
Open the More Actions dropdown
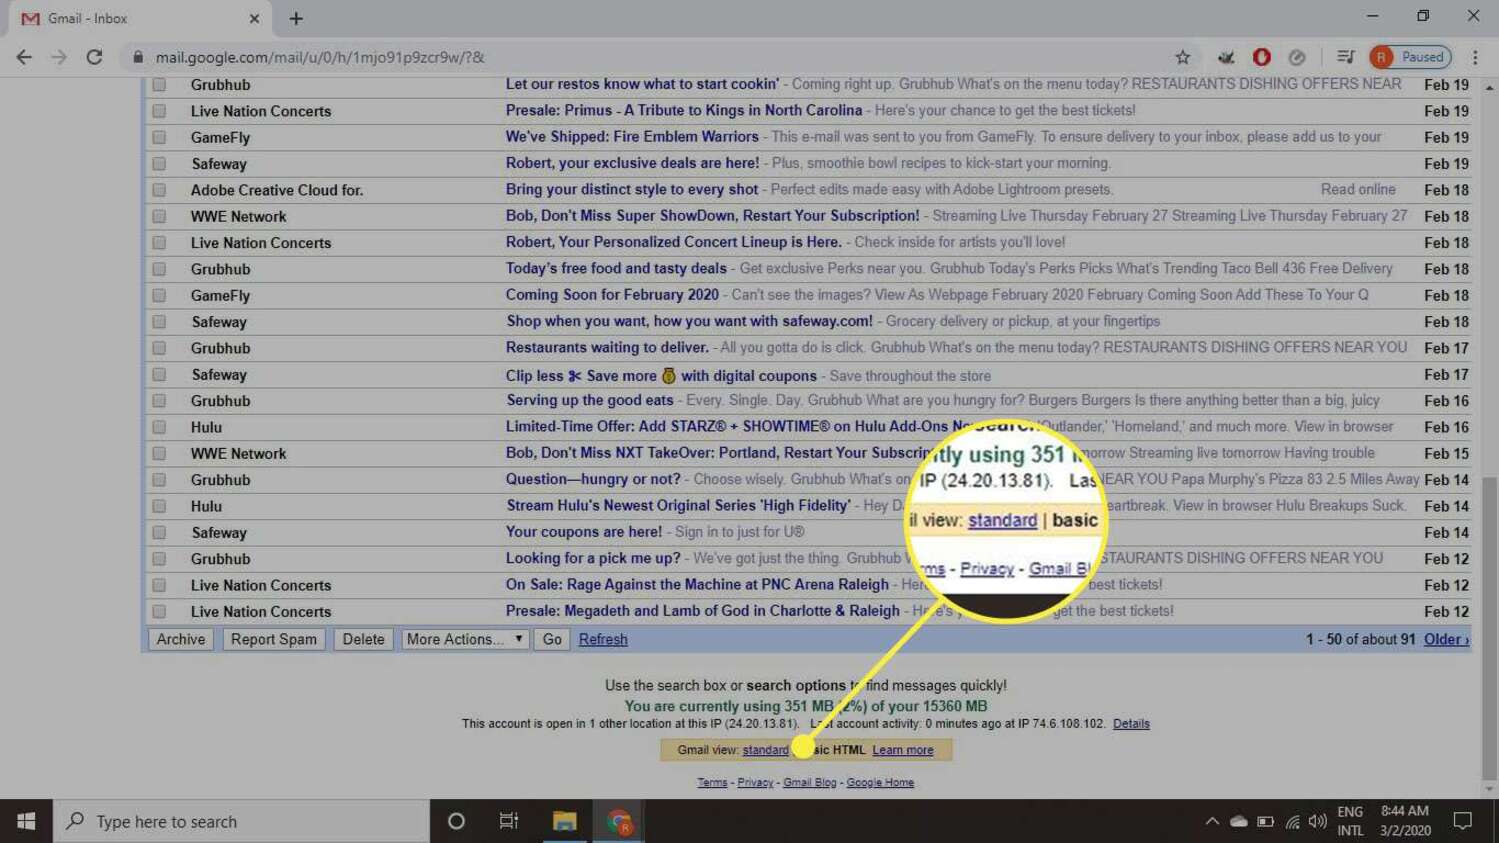[x=465, y=639]
